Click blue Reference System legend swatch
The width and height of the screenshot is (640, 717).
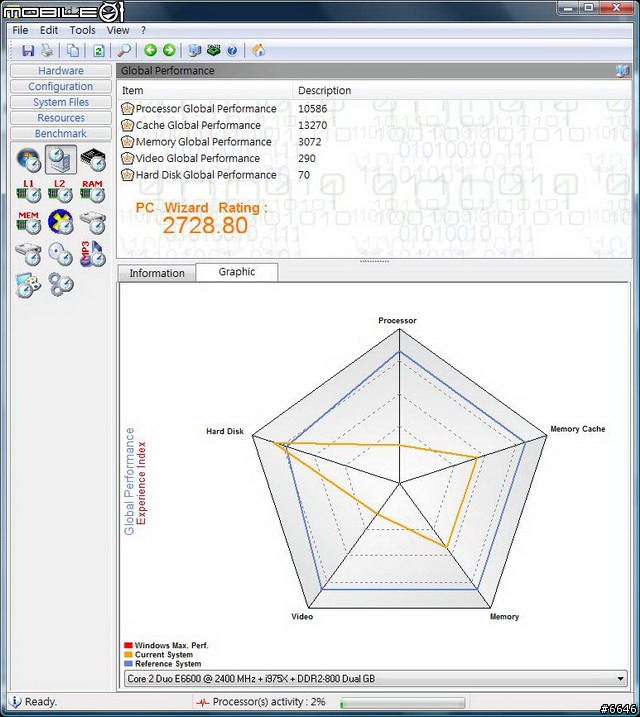[128, 663]
